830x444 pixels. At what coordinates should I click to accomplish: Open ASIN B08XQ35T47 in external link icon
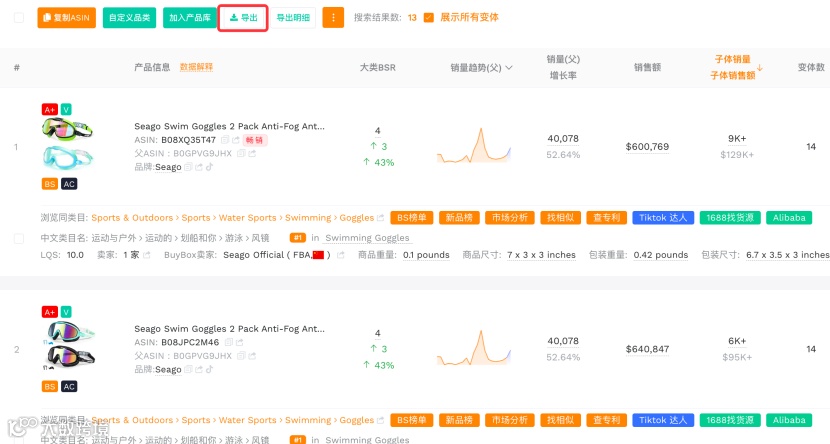236,140
